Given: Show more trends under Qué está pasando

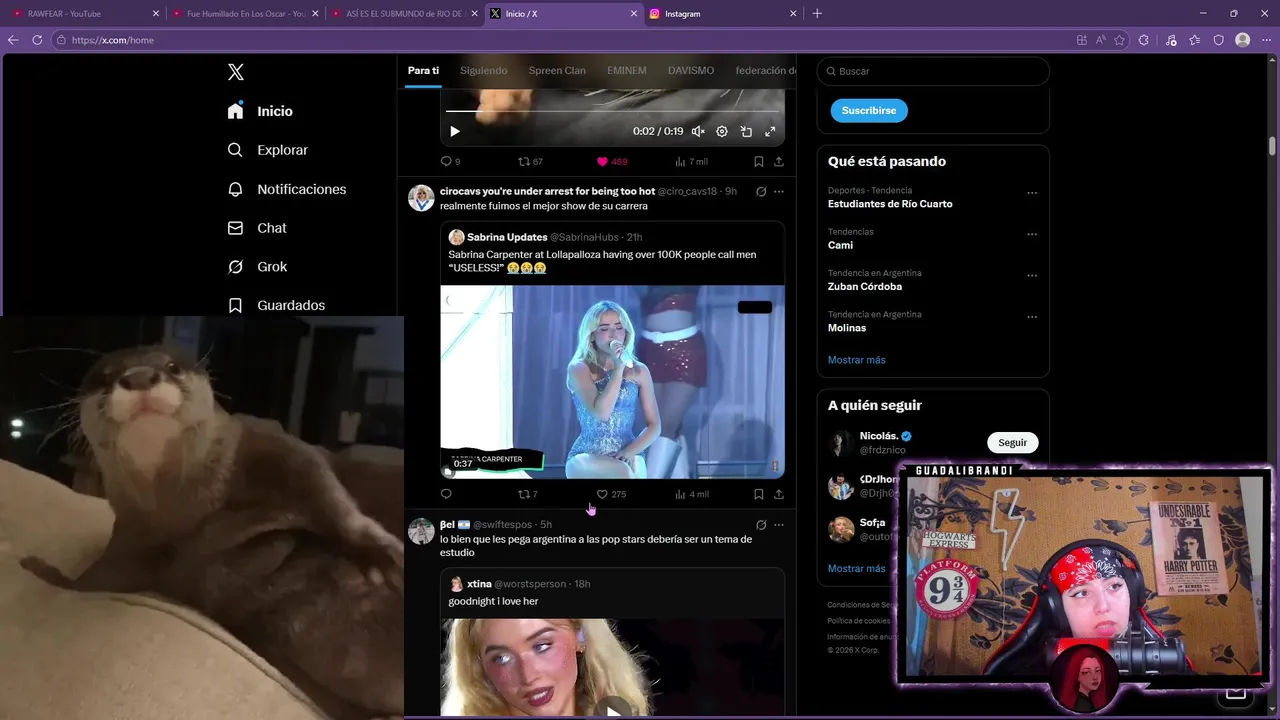Looking at the screenshot, I should click(856, 360).
